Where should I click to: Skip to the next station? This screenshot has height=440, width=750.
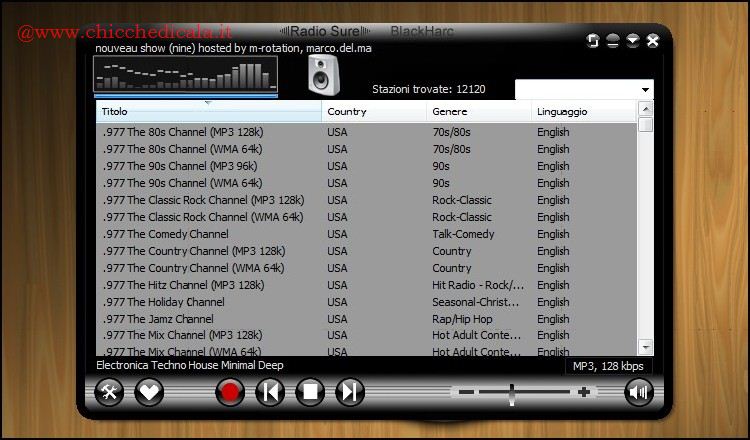point(349,392)
